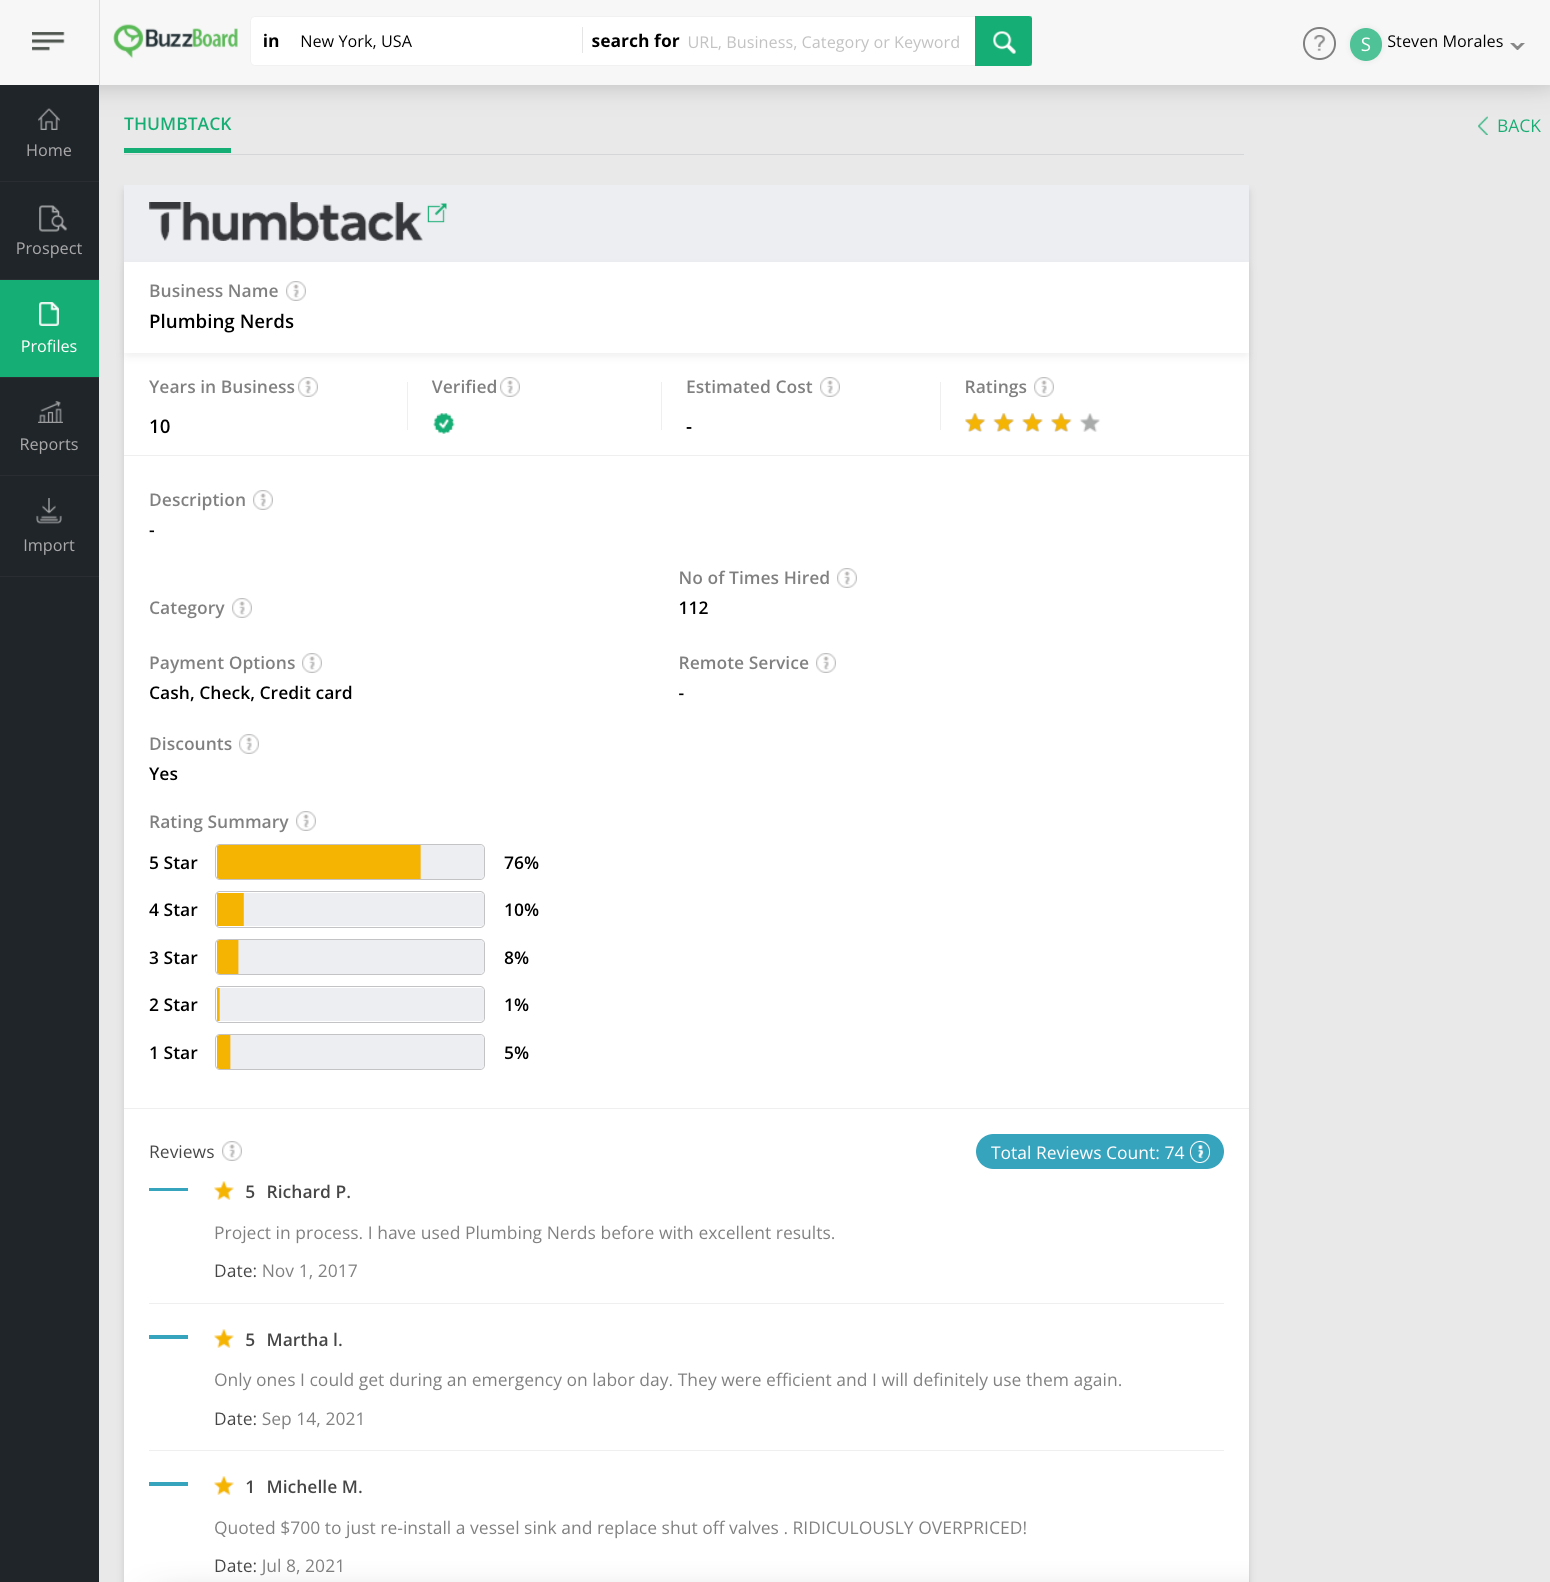Click info icon next to Category
Screen dimensions: 1550x1582
(242, 608)
